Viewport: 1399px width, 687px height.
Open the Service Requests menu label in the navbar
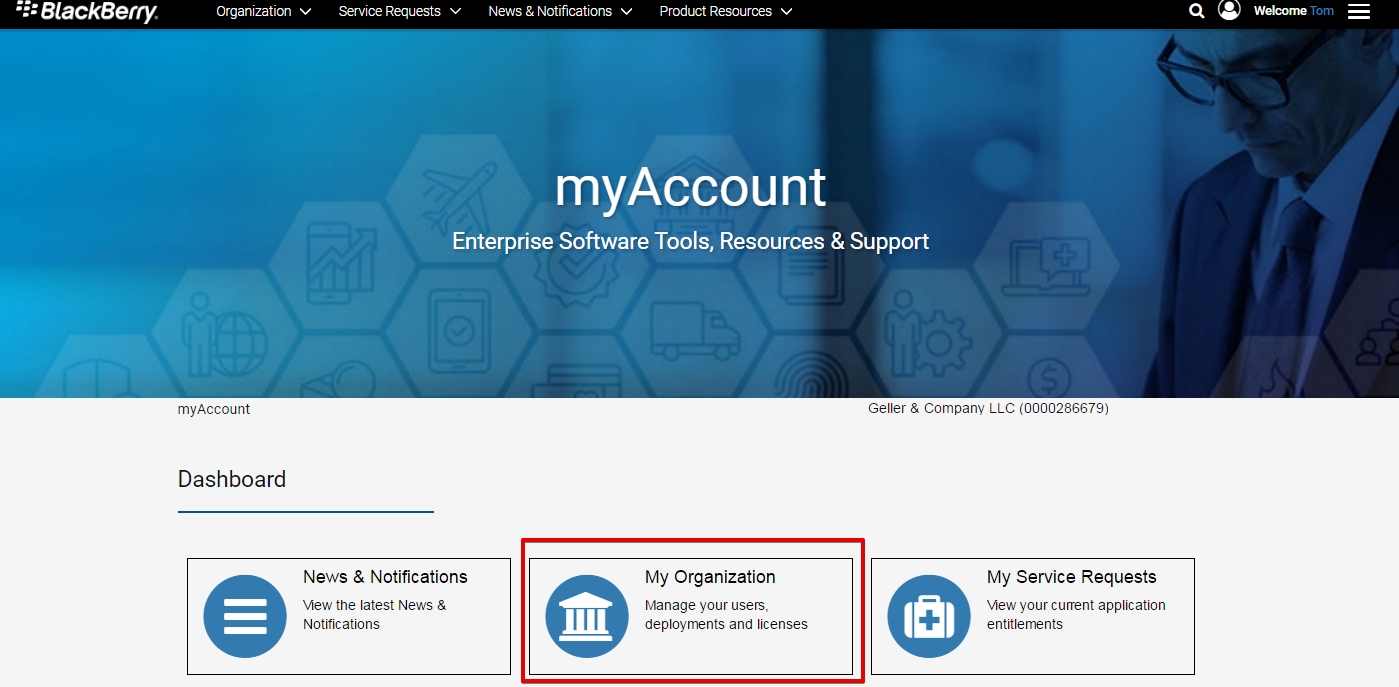click(x=389, y=11)
